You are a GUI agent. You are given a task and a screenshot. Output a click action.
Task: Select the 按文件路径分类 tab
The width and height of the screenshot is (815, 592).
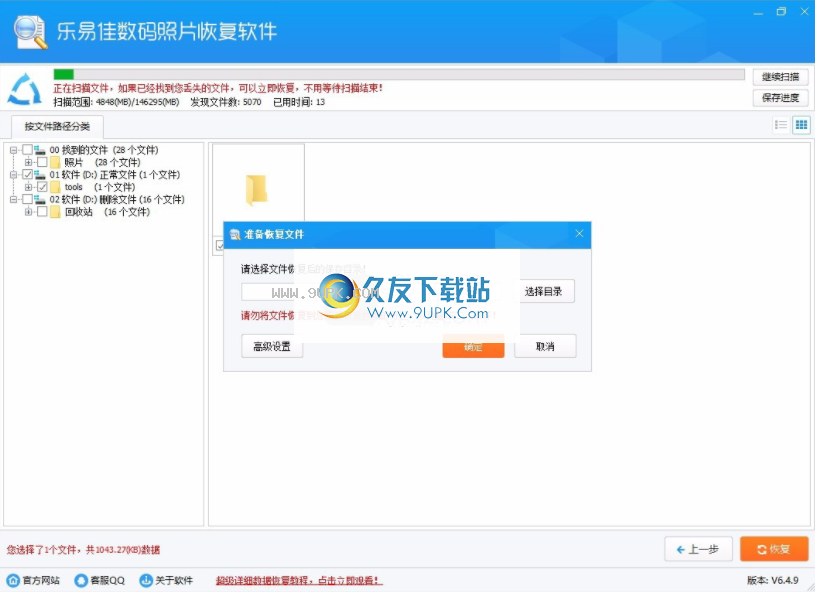tap(57, 126)
